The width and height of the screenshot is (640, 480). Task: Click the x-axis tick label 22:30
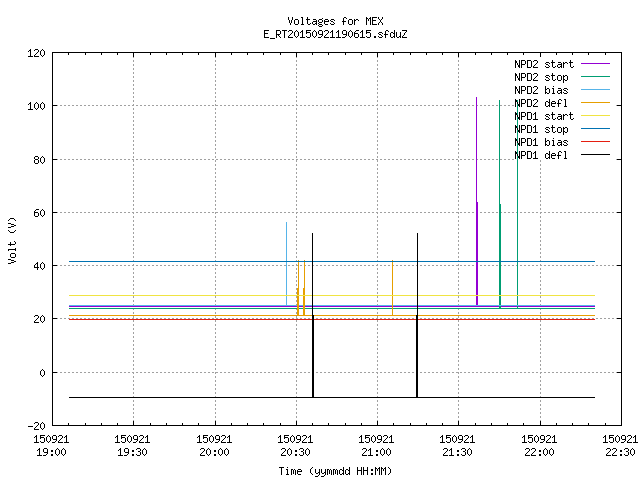(620, 453)
